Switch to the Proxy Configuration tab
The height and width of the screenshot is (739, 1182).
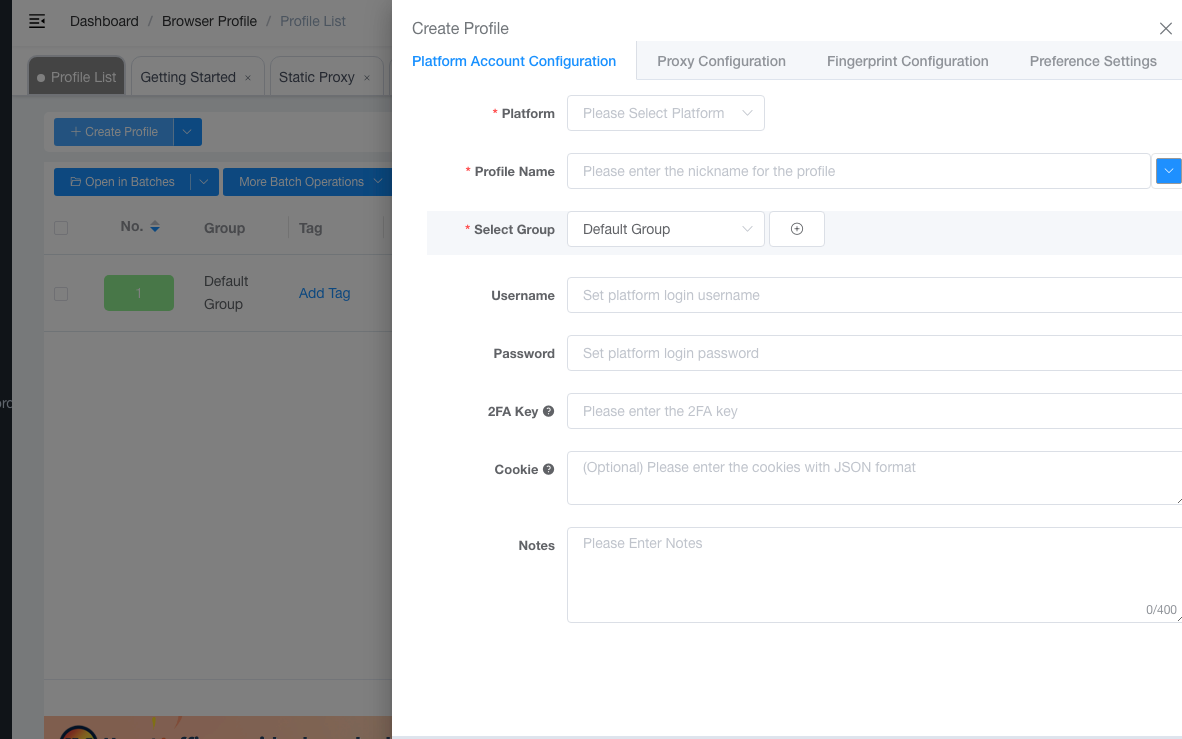pos(721,61)
